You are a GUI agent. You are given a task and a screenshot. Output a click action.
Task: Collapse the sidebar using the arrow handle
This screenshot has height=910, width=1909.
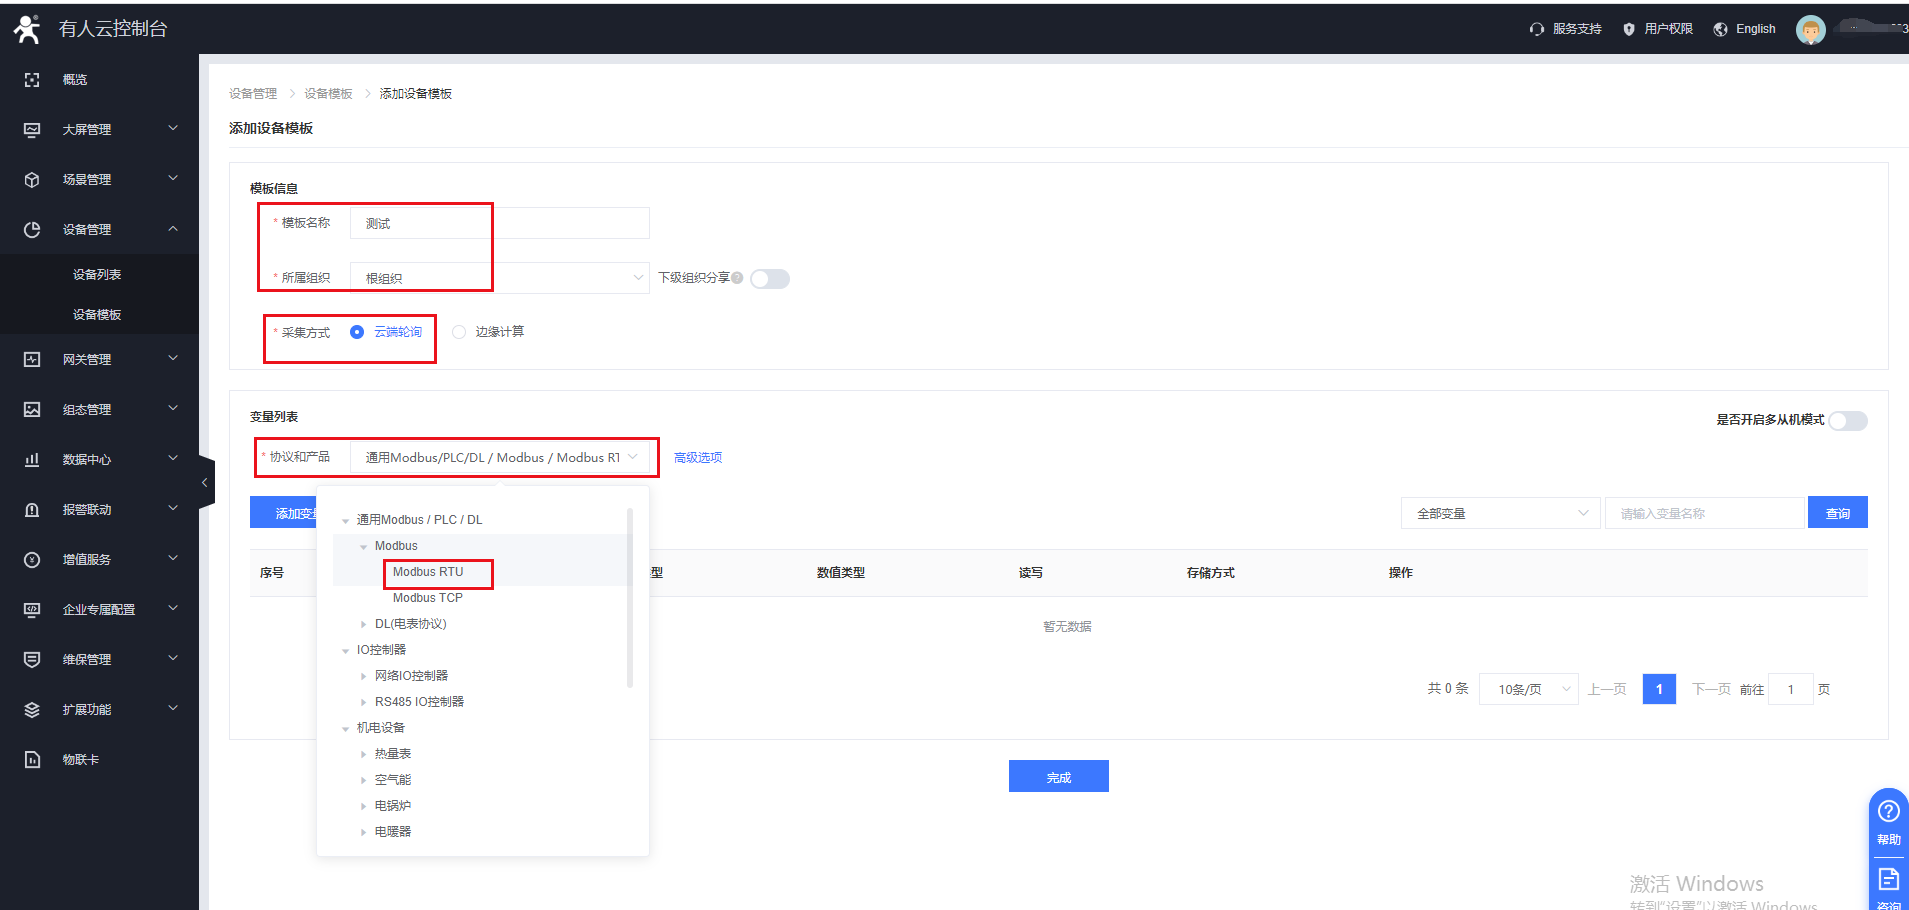point(205,483)
